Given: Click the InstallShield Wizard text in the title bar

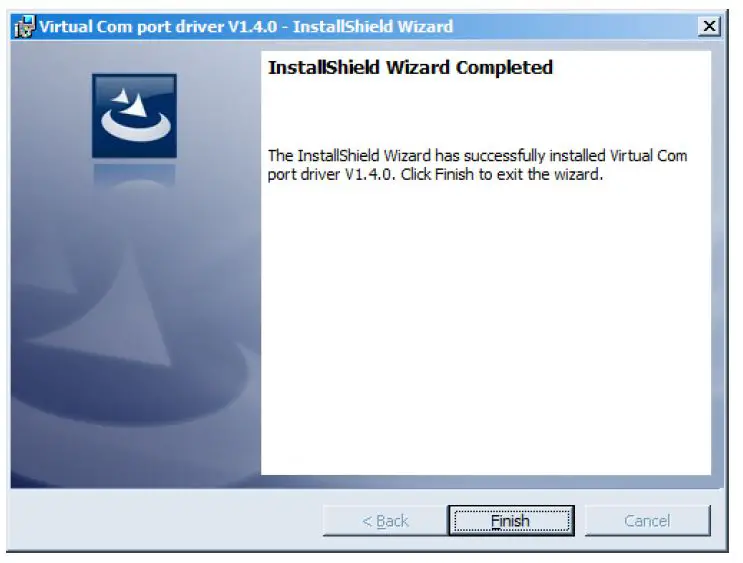Looking at the screenshot, I should click(x=373, y=27).
